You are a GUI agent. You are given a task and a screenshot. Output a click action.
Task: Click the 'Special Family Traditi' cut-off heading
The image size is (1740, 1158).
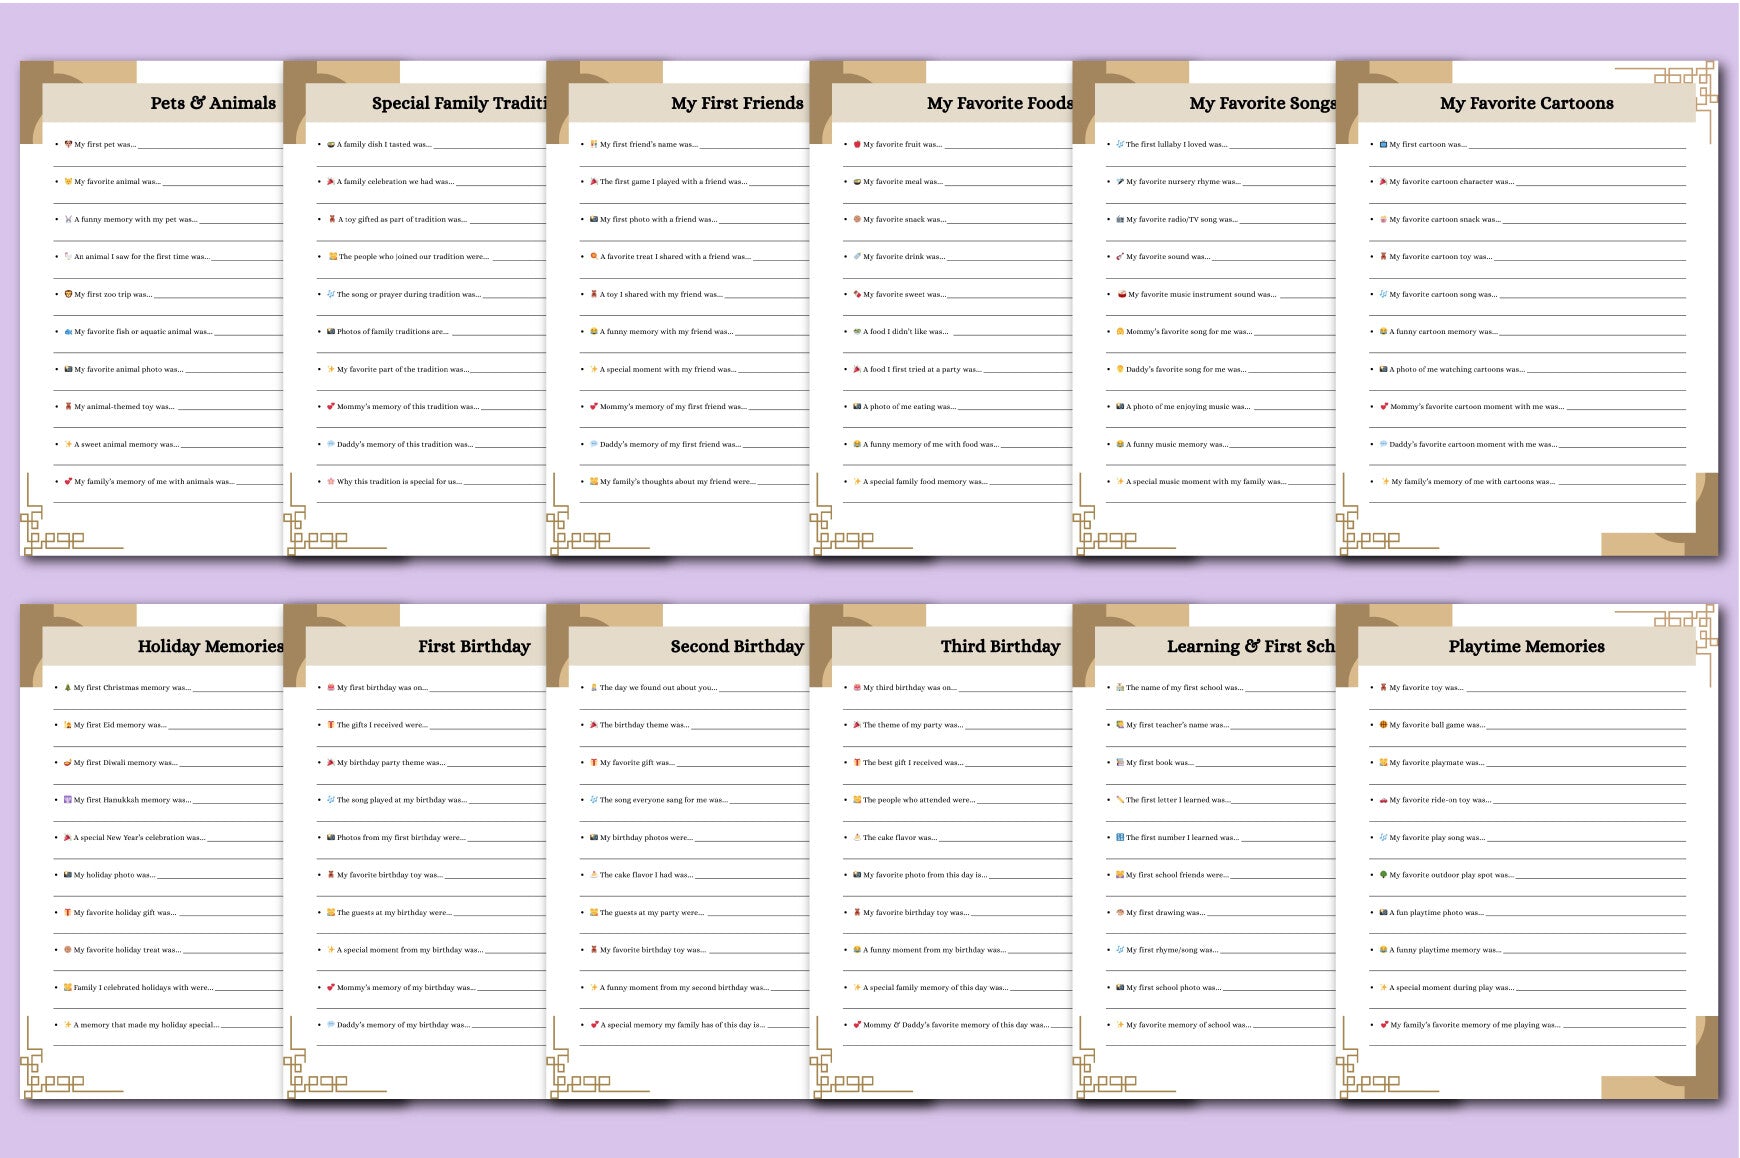click(459, 103)
